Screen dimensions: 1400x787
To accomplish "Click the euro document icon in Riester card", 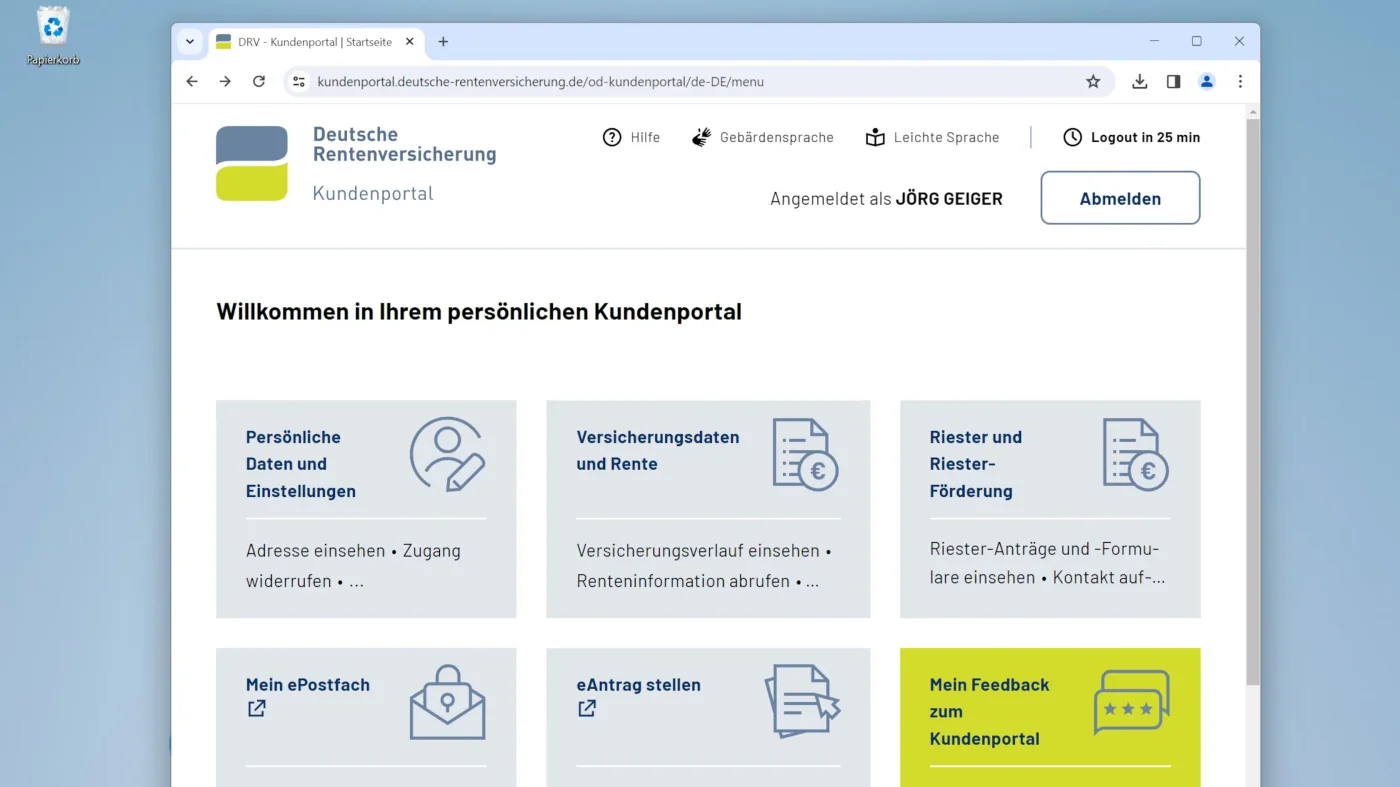I will click(1135, 454).
